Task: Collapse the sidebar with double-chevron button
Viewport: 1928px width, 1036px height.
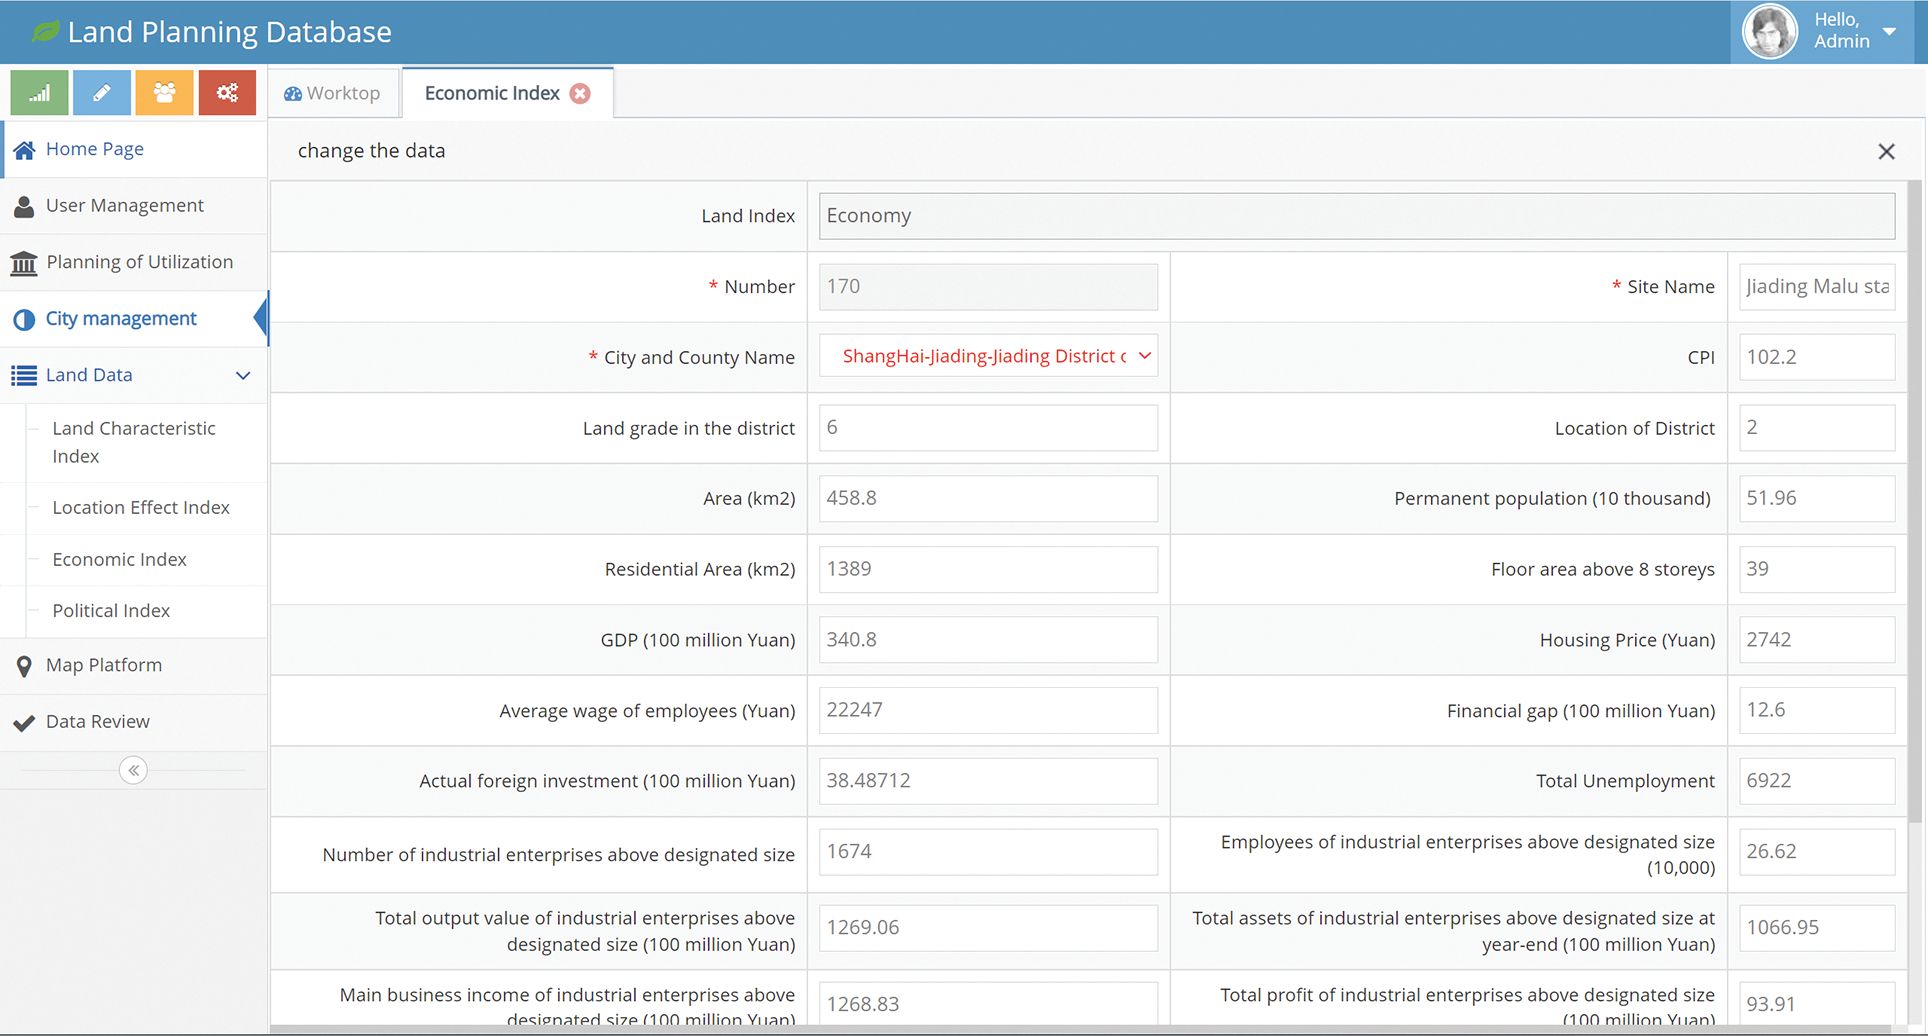Action: click(x=133, y=770)
